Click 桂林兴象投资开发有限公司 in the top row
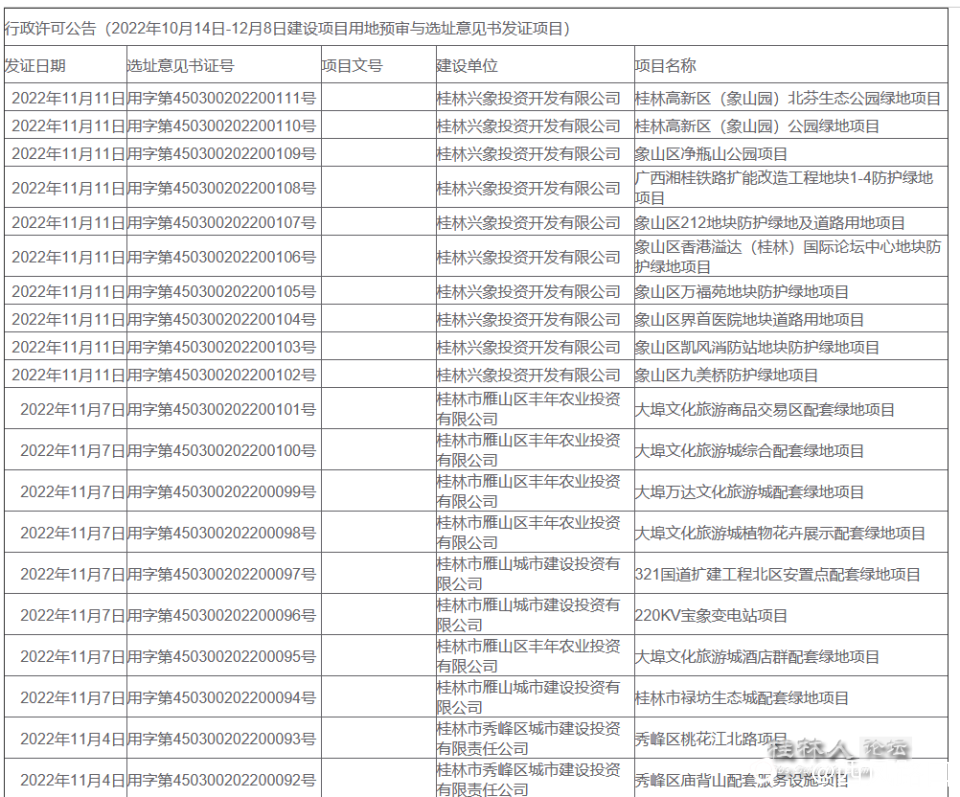This screenshot has height=797, width=960. [x=526, y=99]
